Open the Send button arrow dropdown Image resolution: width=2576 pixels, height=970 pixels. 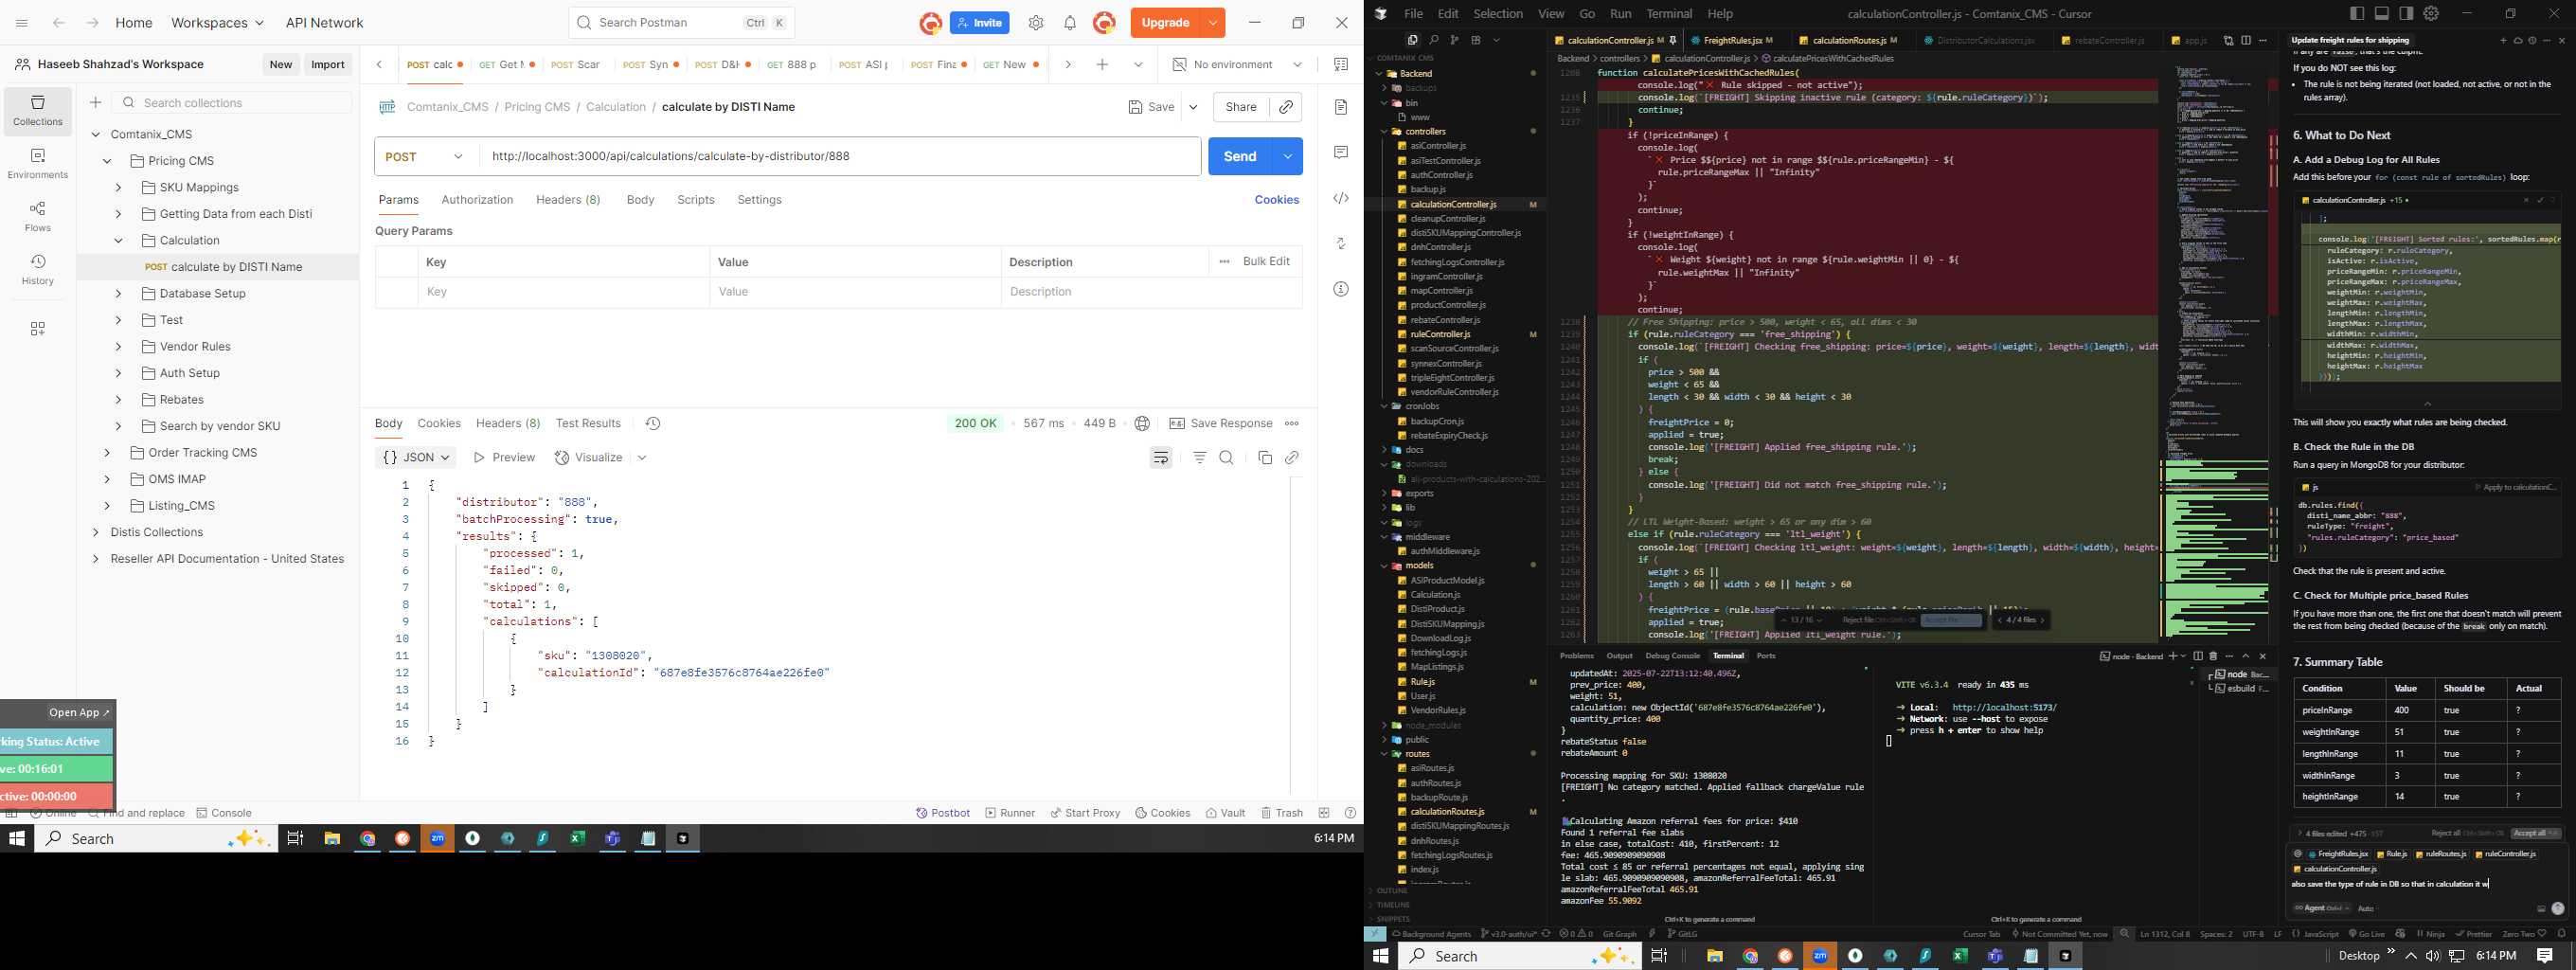(x=1288, y=156)
